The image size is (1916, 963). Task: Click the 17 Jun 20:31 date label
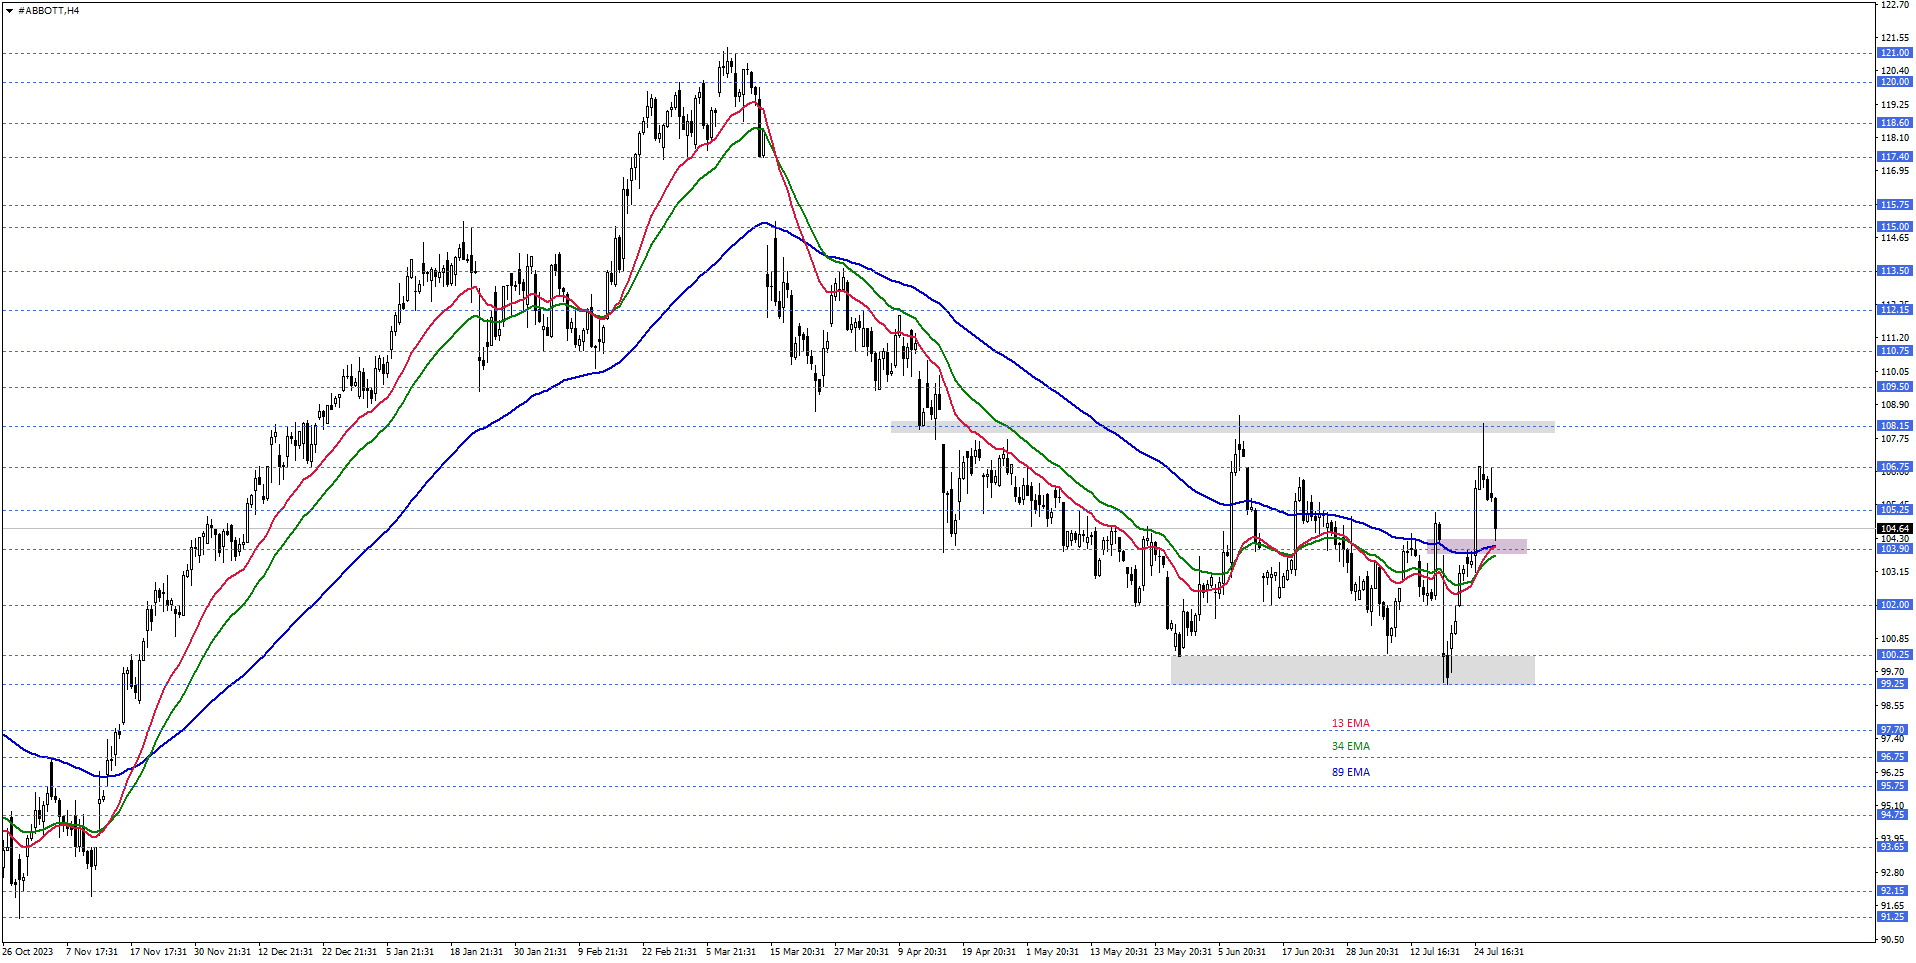coord(1308,951)
